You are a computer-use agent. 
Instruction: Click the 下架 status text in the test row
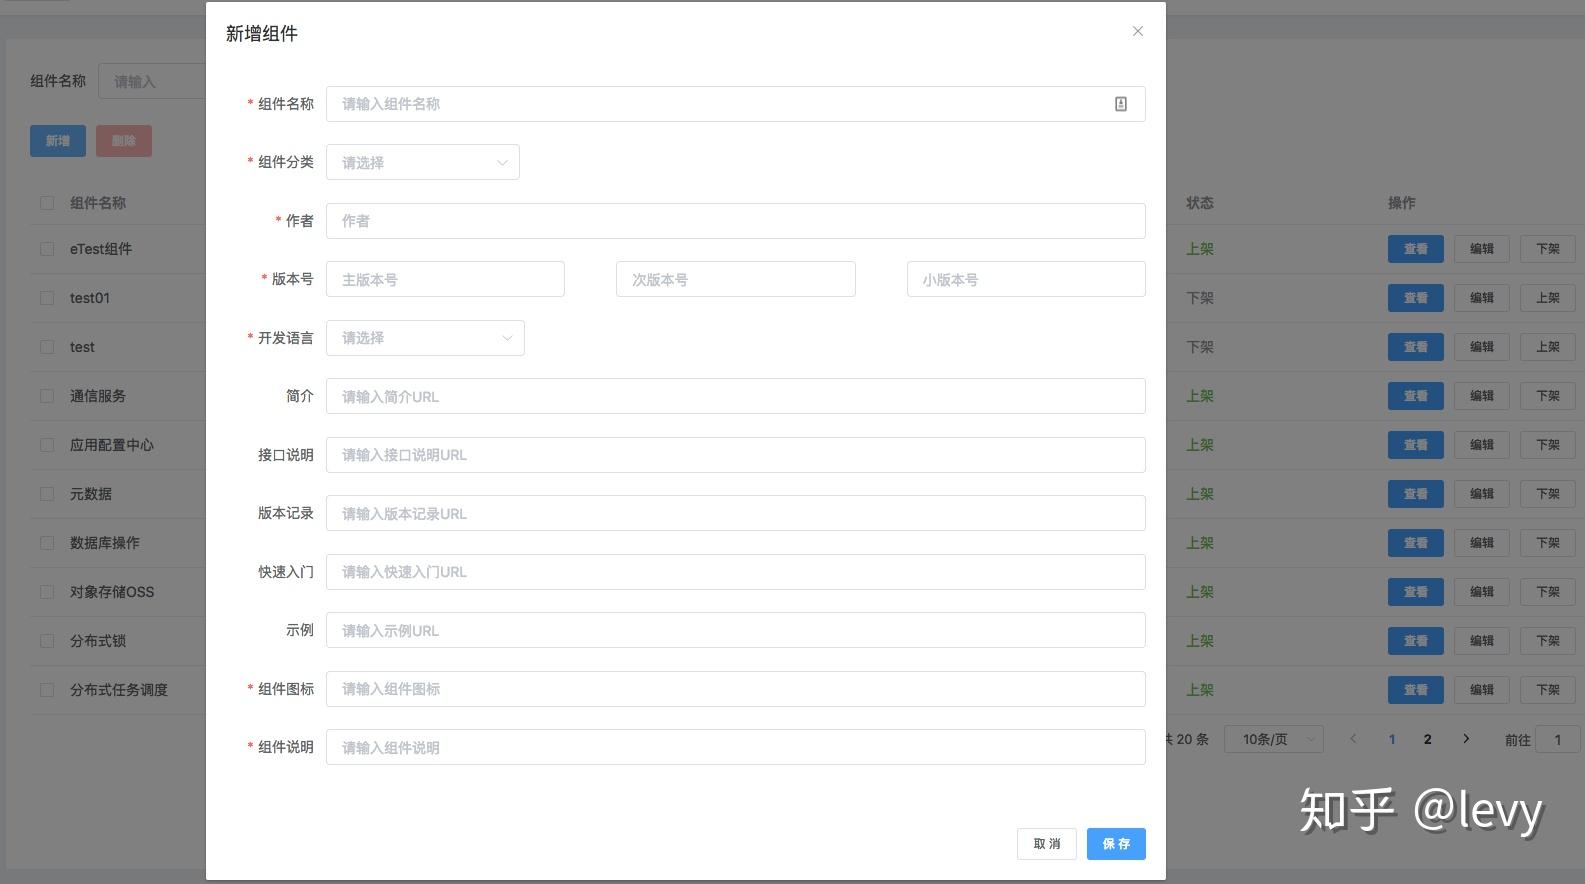[1200, 347]
